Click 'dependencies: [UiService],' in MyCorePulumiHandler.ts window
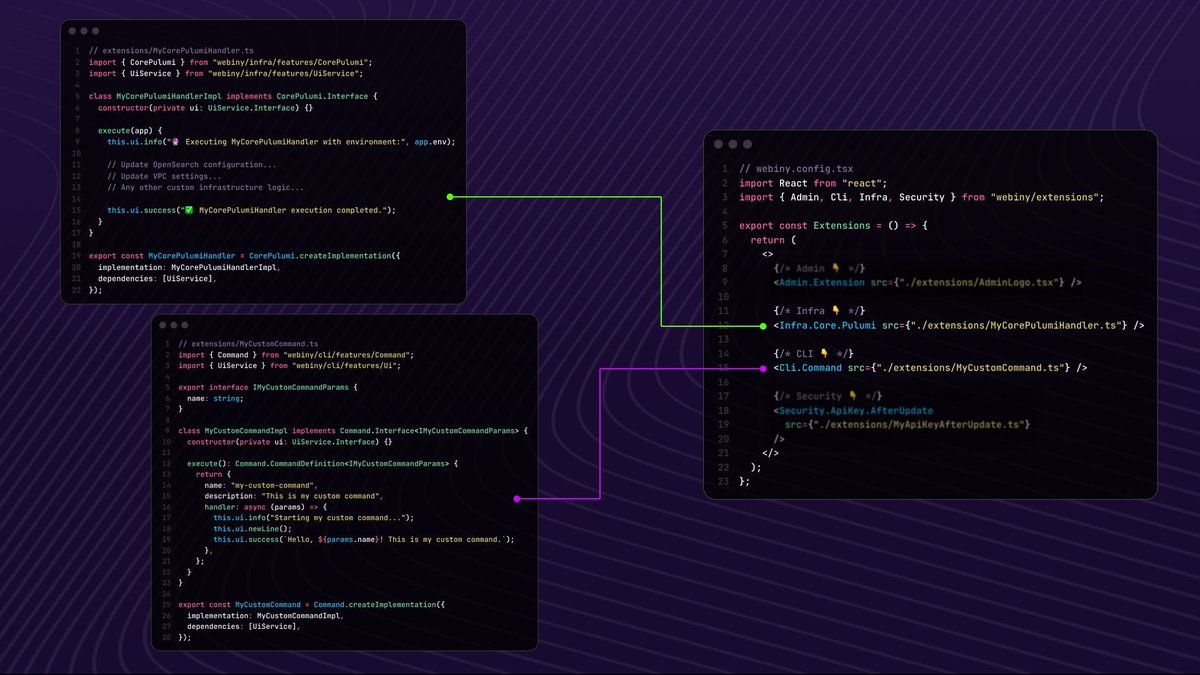 pos(157,279)
